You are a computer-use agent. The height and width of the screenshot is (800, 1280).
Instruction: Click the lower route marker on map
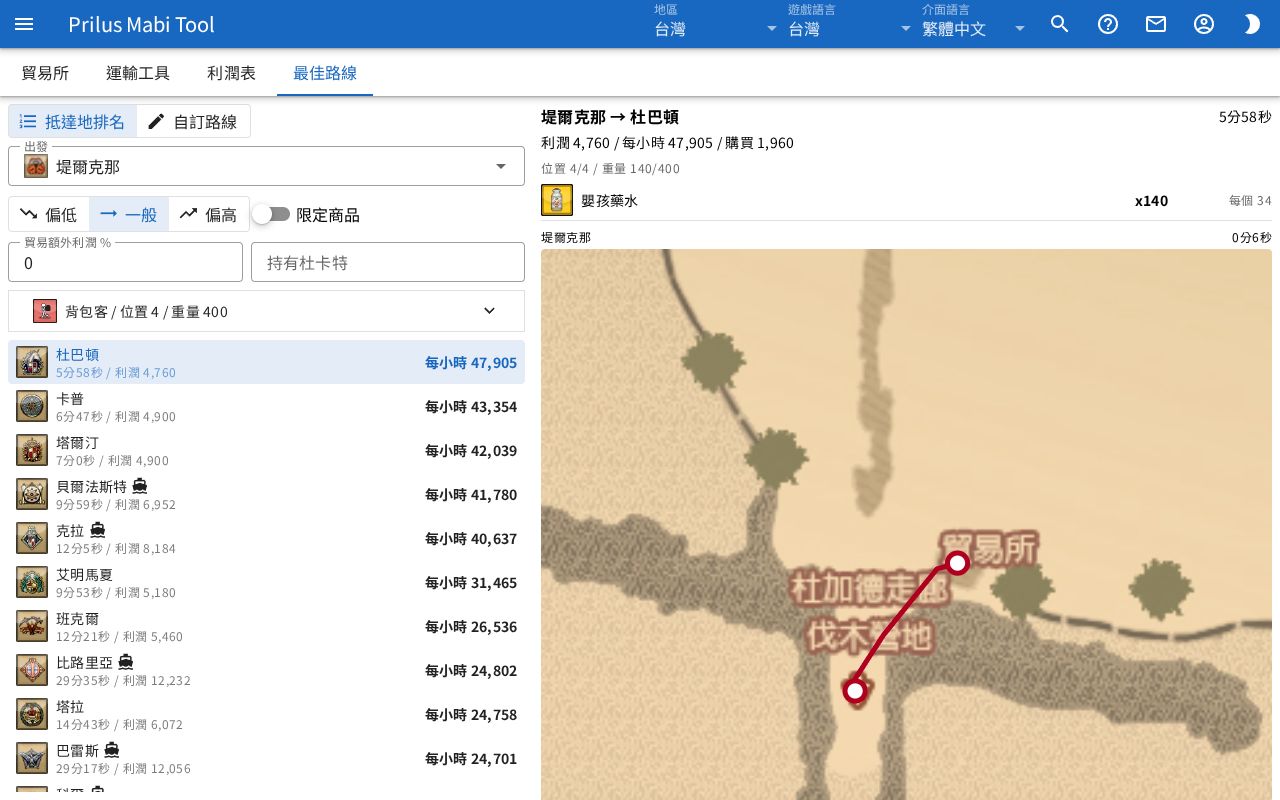coord(855,690)
